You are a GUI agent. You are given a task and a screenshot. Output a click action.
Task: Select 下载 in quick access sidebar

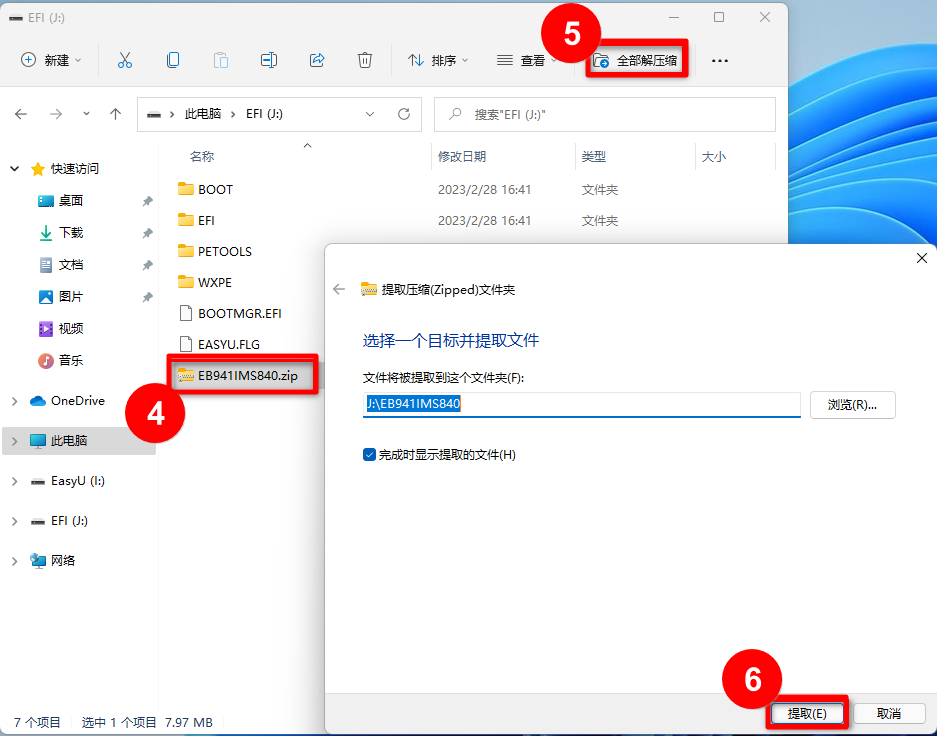pos(71,232)
